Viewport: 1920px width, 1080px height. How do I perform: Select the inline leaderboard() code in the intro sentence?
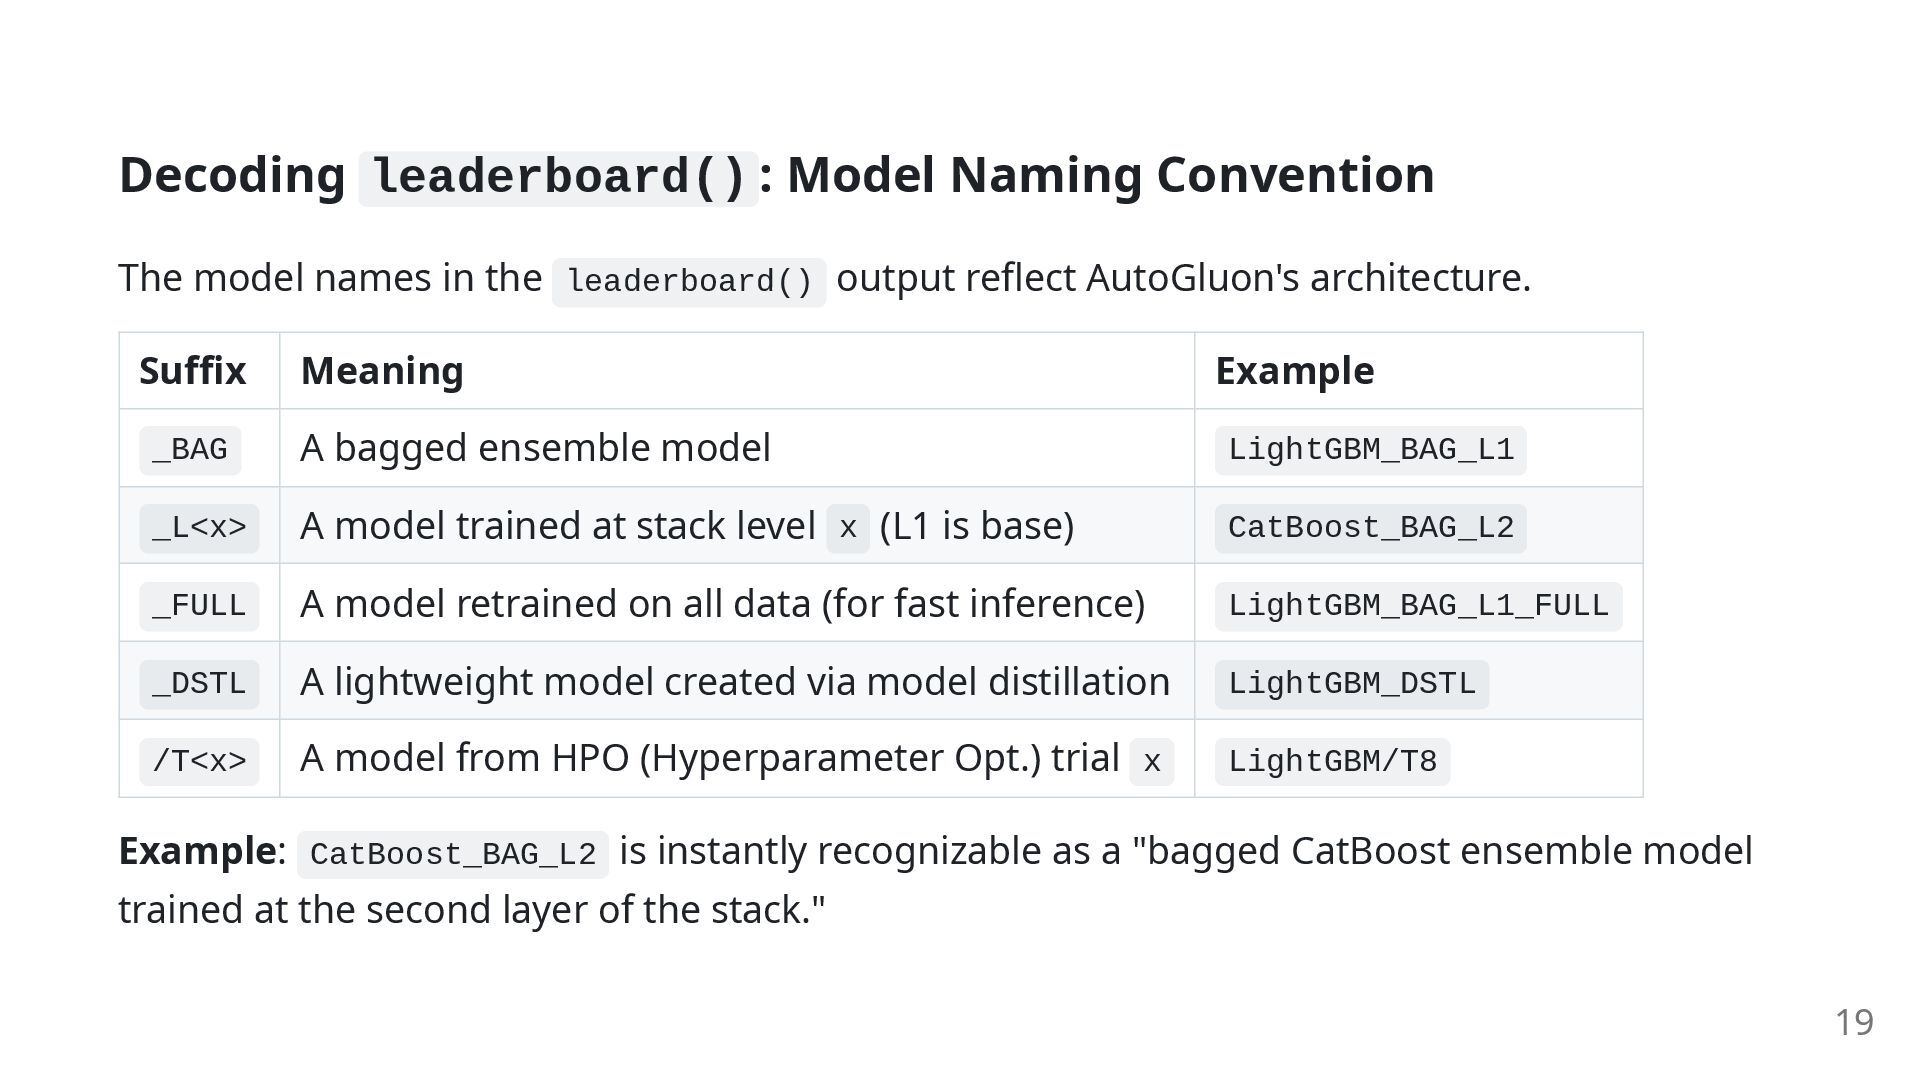pos(689,282)
